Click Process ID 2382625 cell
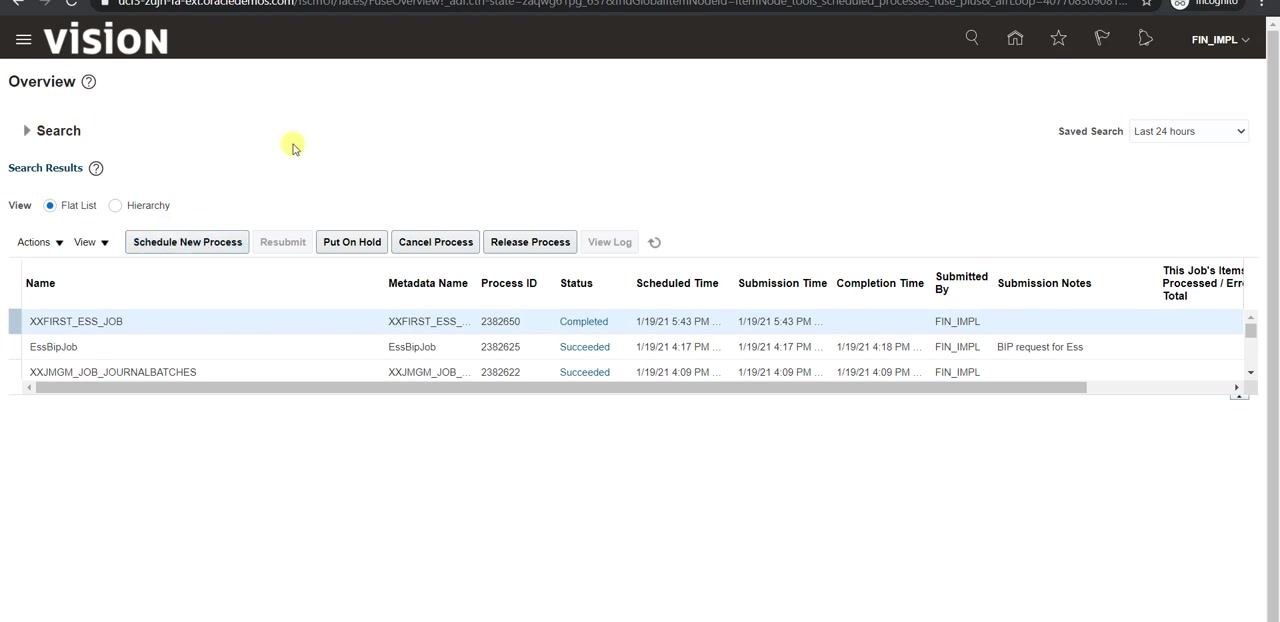Image resolution: width=1280 pixels, height=622 pixels. point(500,347)
